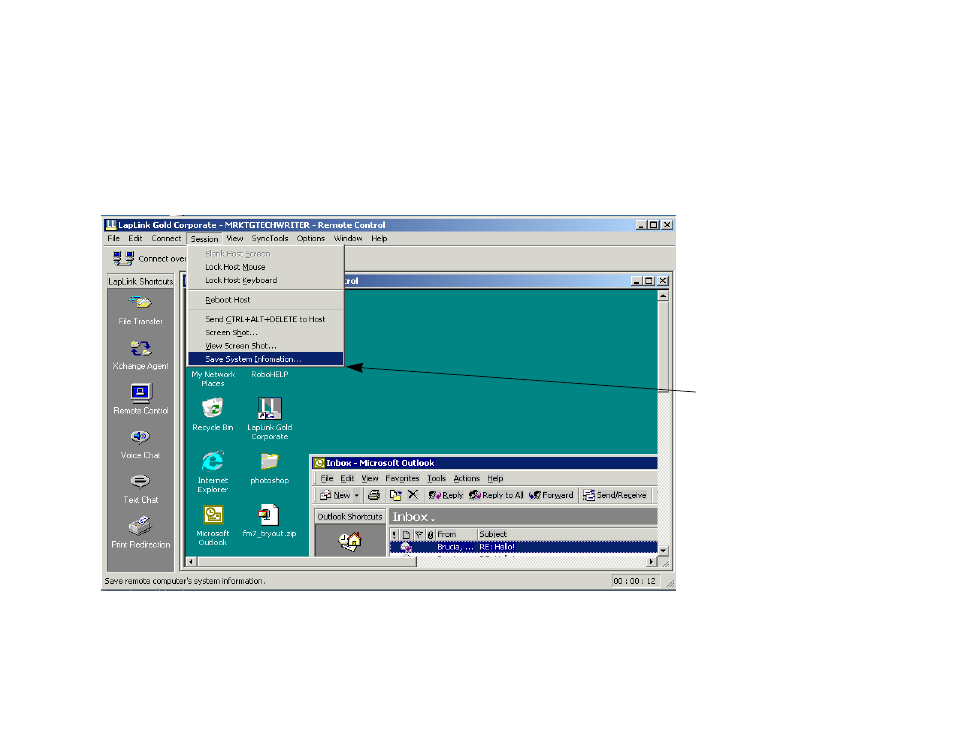Select Lock Host Mouse menu entry

266,267
